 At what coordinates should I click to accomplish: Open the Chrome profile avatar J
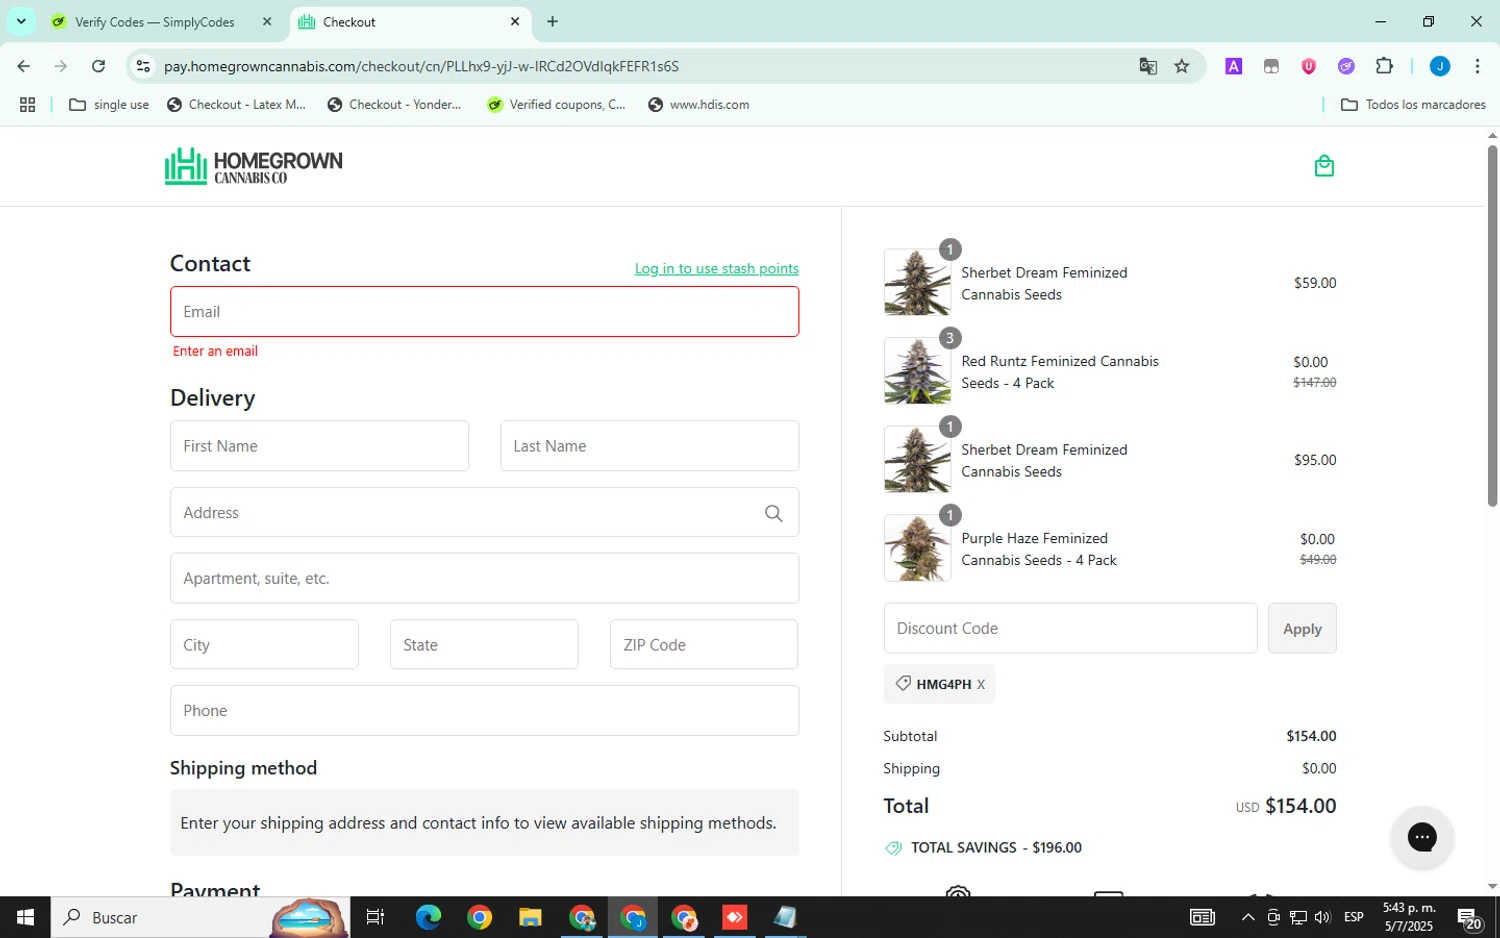[1440, 66]
